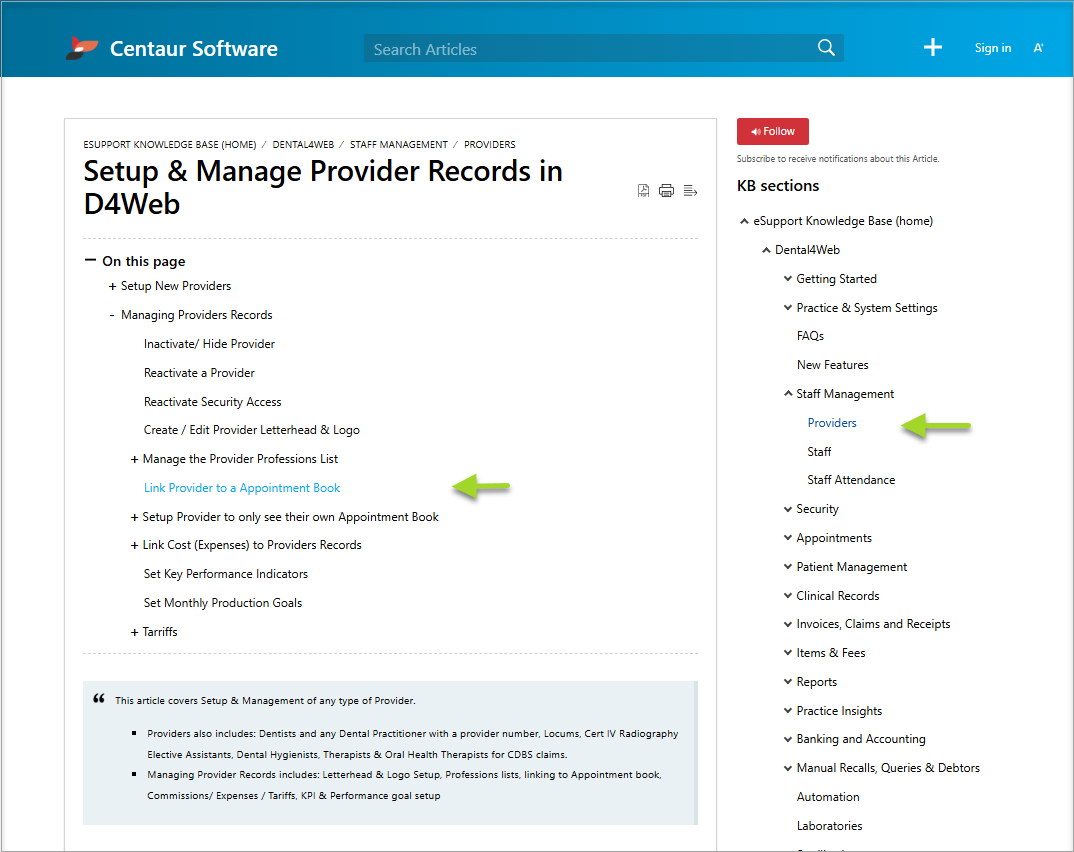Collapse Staff Management chevron
Viewport: 1074px width, 852px height.
(788, 394)
